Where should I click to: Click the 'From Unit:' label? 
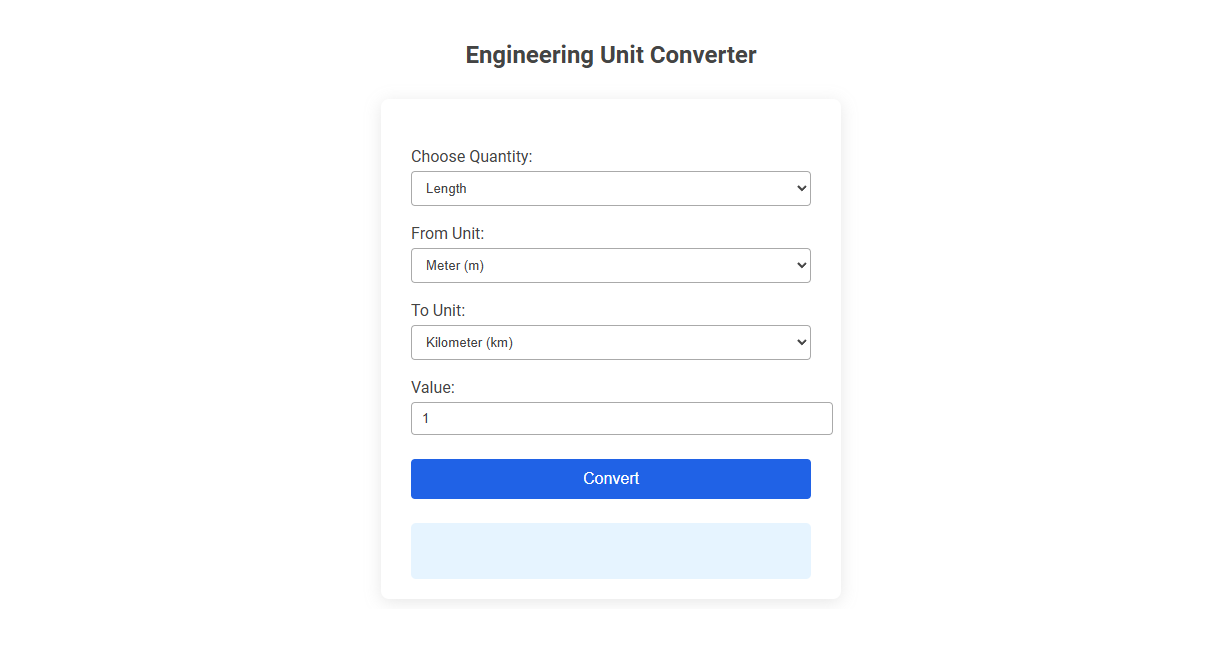coord(447,233)
